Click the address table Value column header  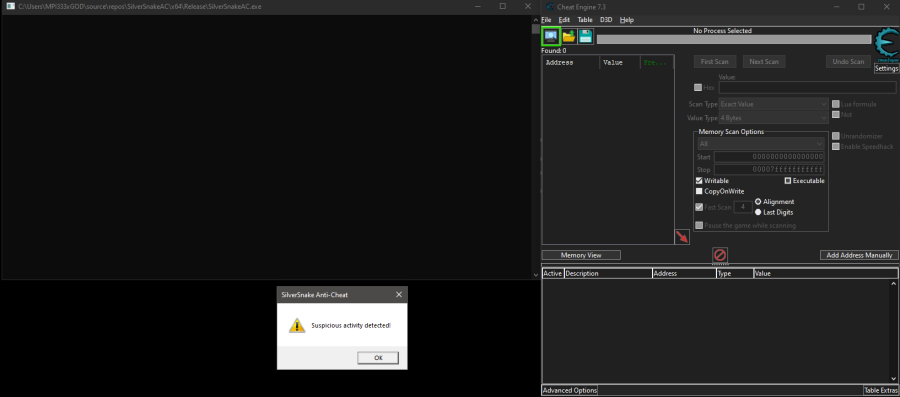click(825, 274)
